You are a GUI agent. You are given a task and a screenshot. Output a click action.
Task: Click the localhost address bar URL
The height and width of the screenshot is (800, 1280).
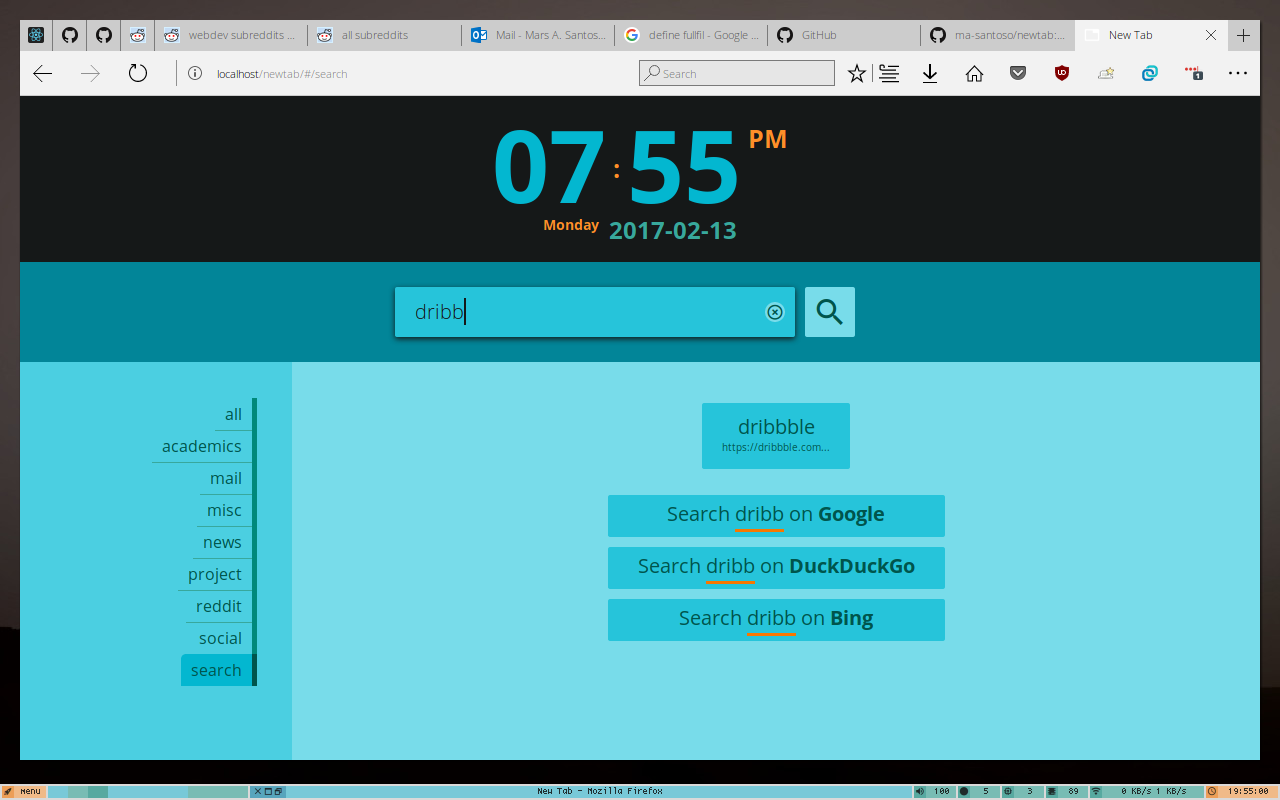point(282,73)
